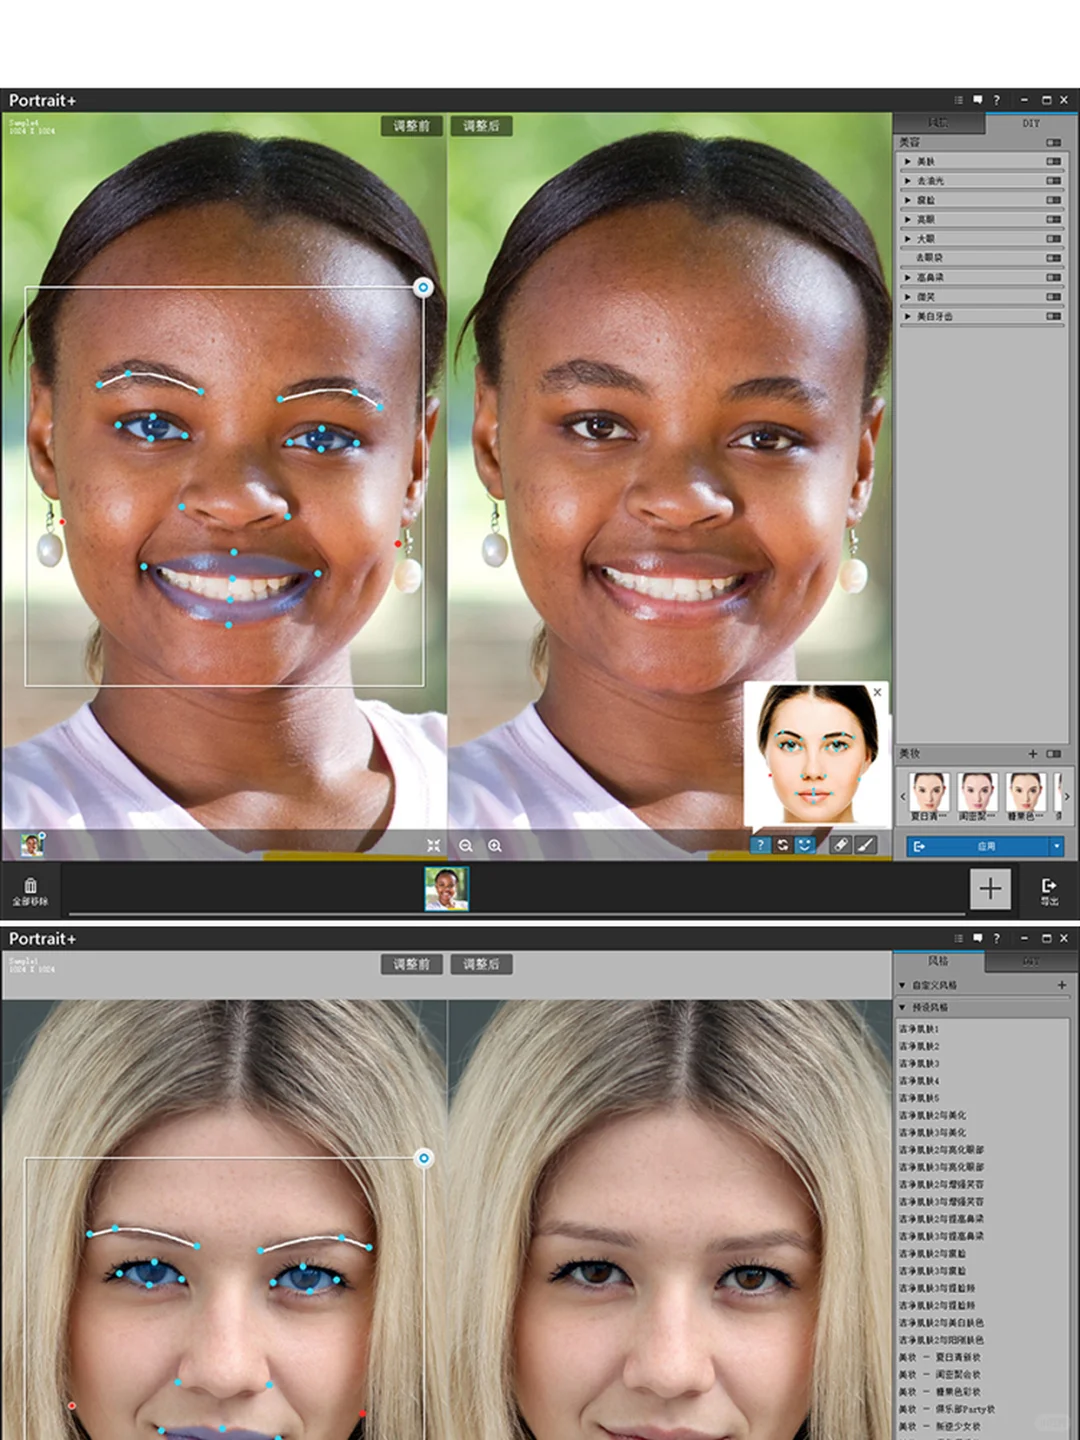
Task: Expand the 微笑 settings arrow
Action: click(x=908, y=297)
